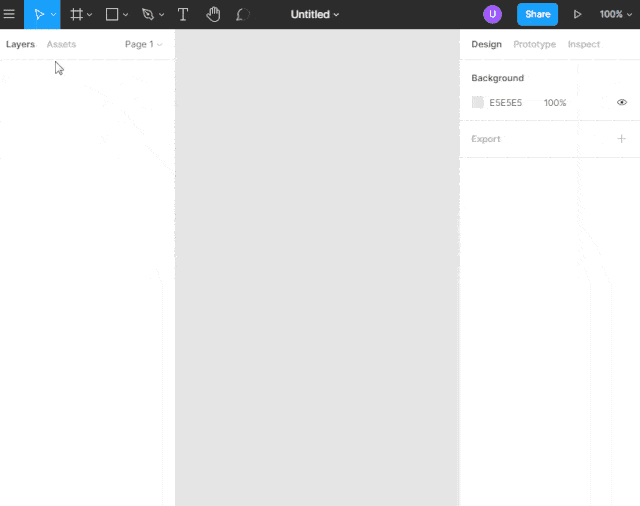Toggle background color visibility eye
Image resolution: width=640 pixels, height=506 pixels.
click(622, 102)
